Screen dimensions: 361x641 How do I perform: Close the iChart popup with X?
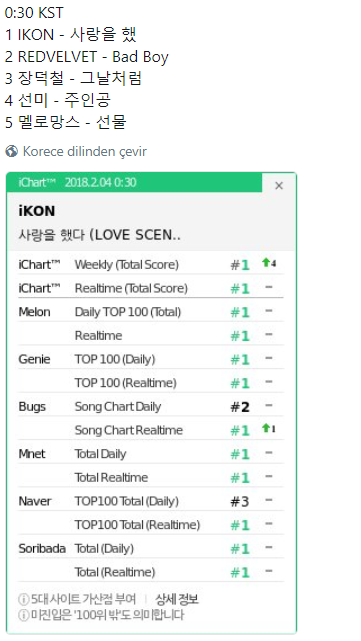click(x=279, y=186)
